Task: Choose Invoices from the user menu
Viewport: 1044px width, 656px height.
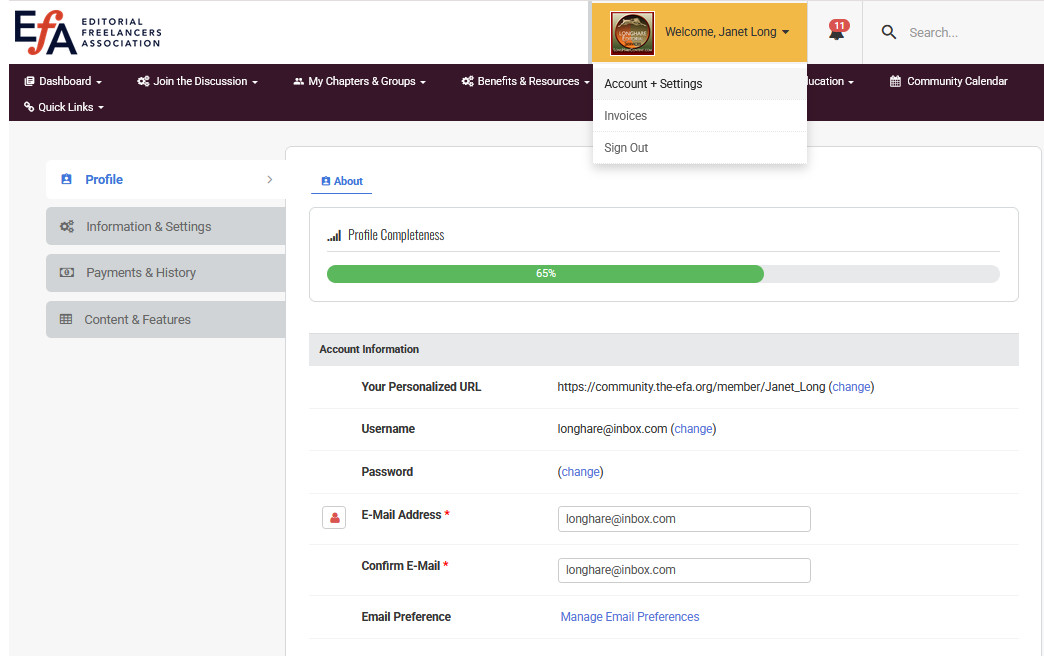Action: coord(625,116)
